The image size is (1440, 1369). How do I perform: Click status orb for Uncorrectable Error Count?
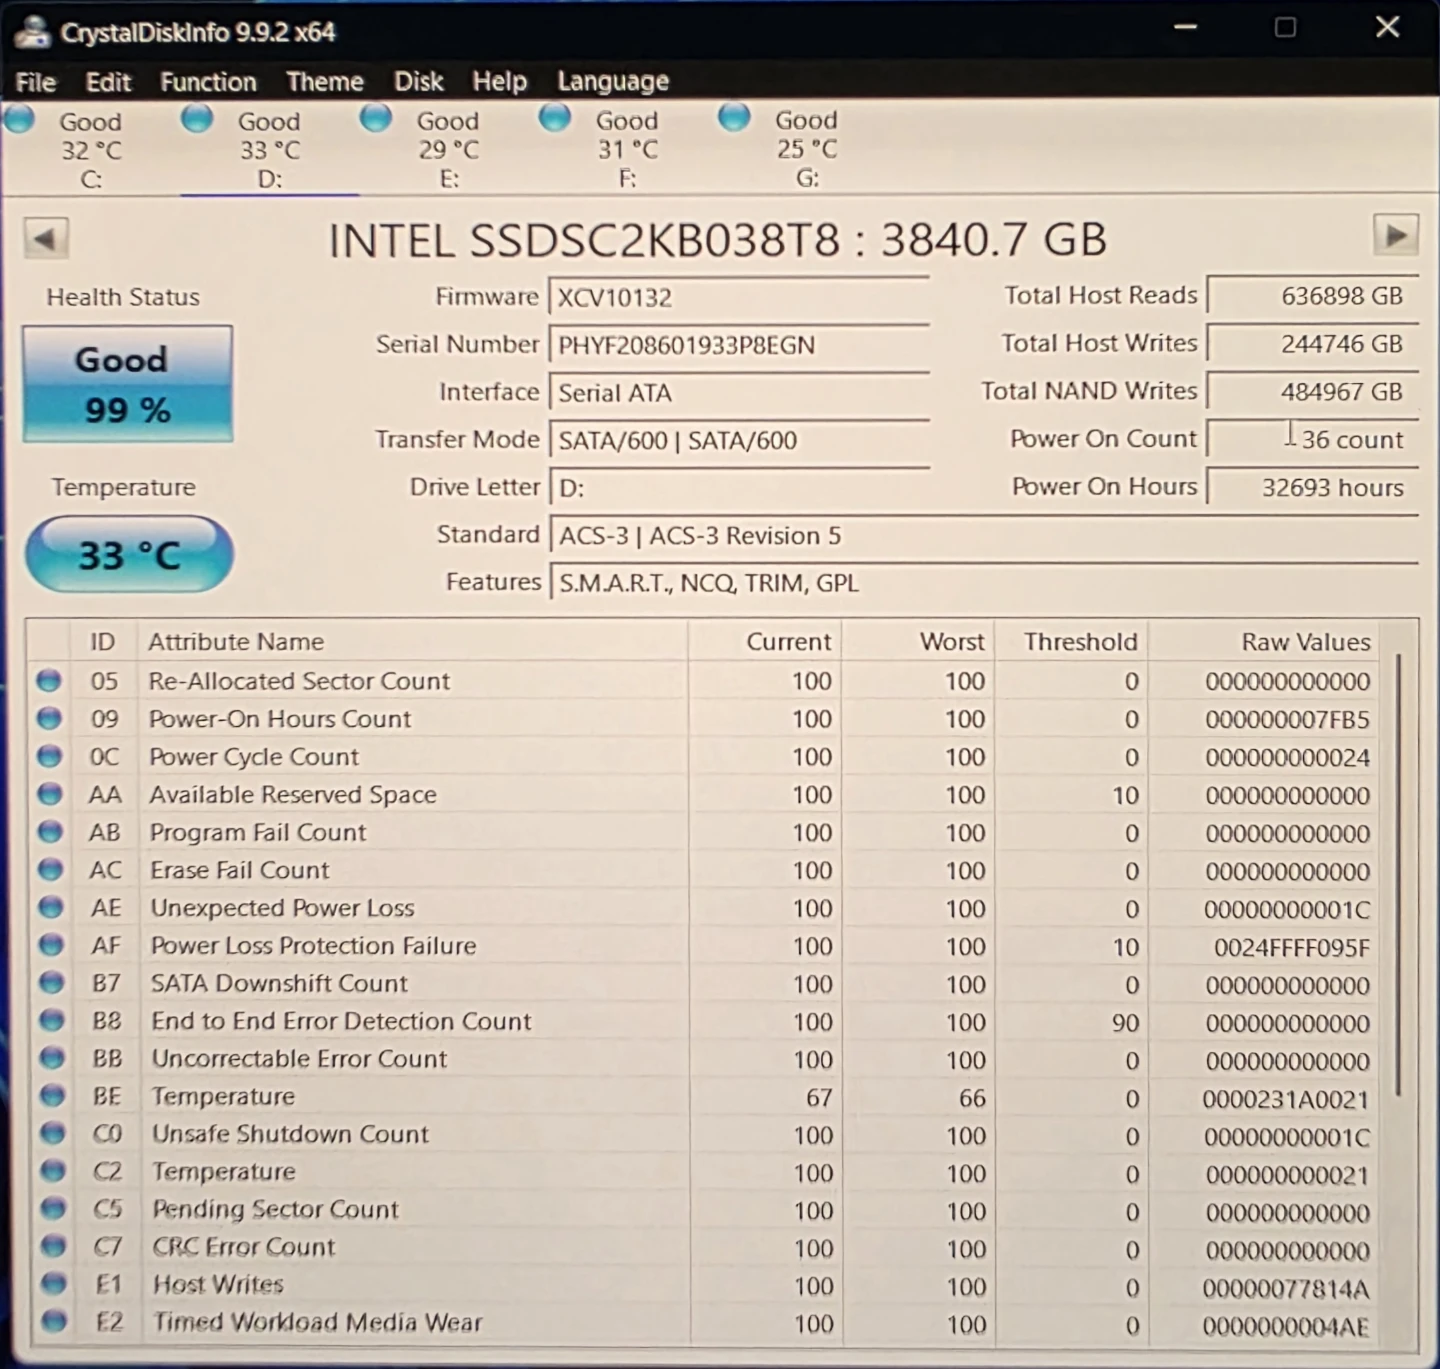click(52, 1058)
